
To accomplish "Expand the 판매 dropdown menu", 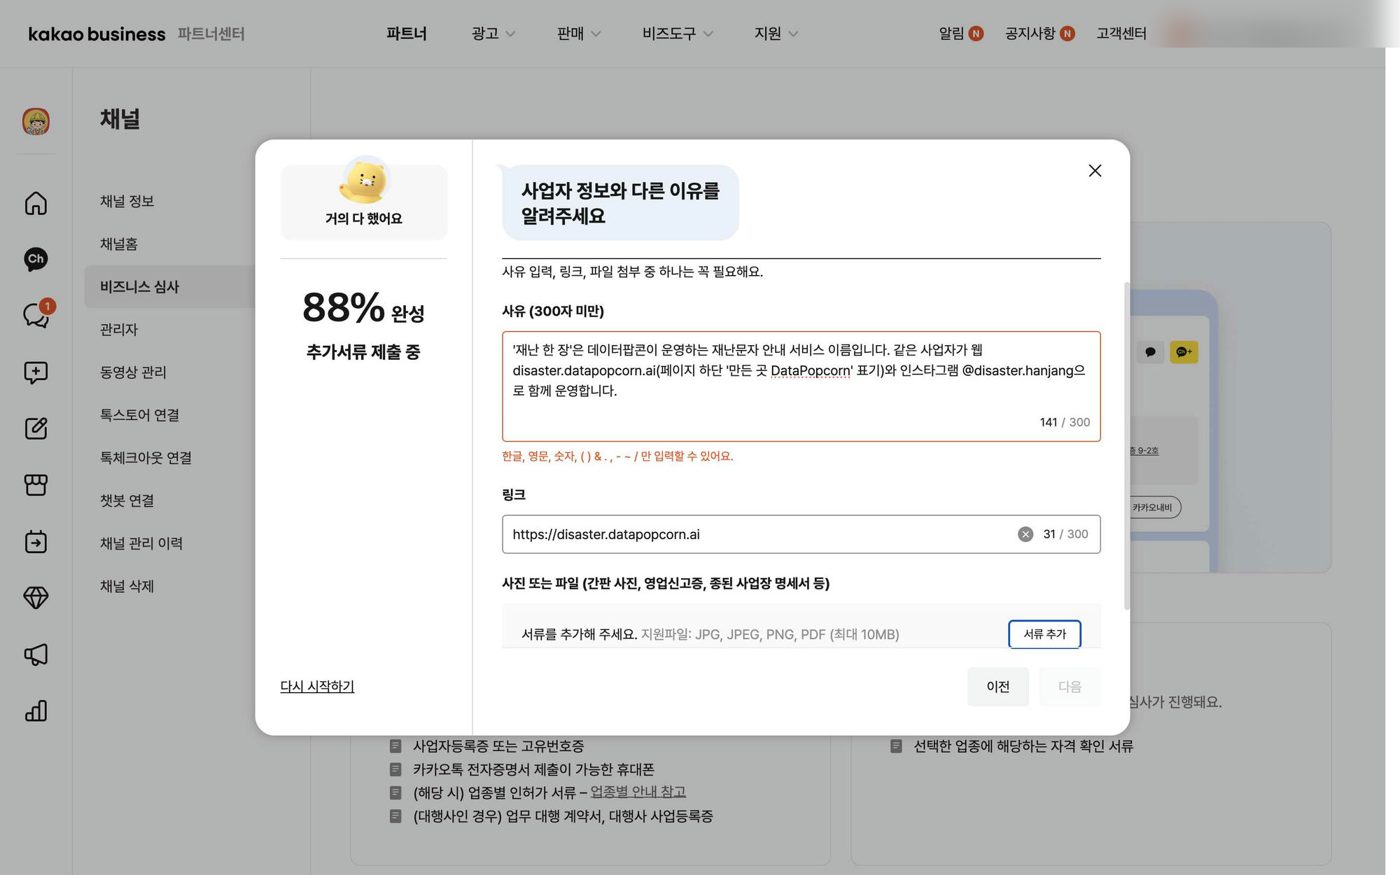I will coord(579,34).
